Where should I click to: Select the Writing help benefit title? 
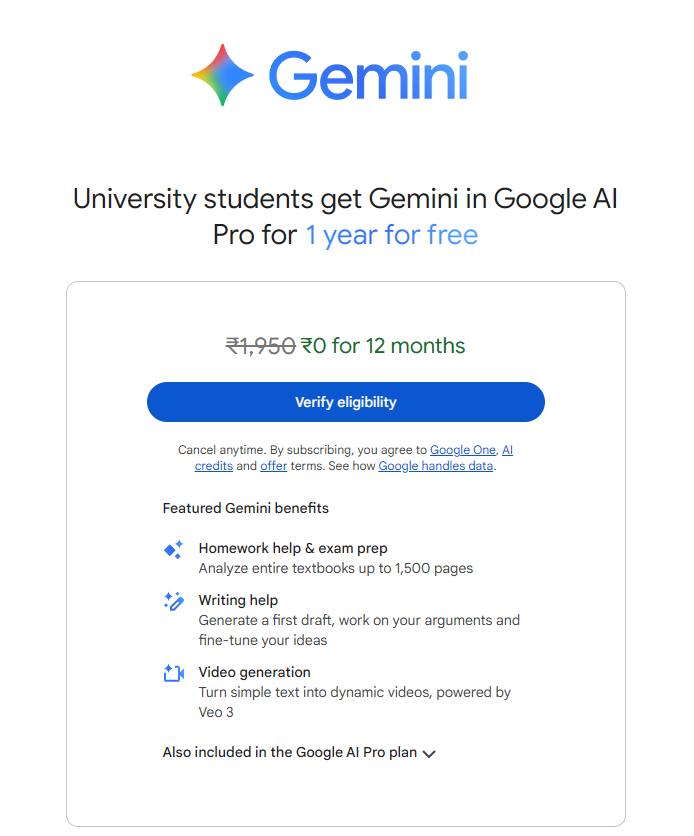click(238, 600)
